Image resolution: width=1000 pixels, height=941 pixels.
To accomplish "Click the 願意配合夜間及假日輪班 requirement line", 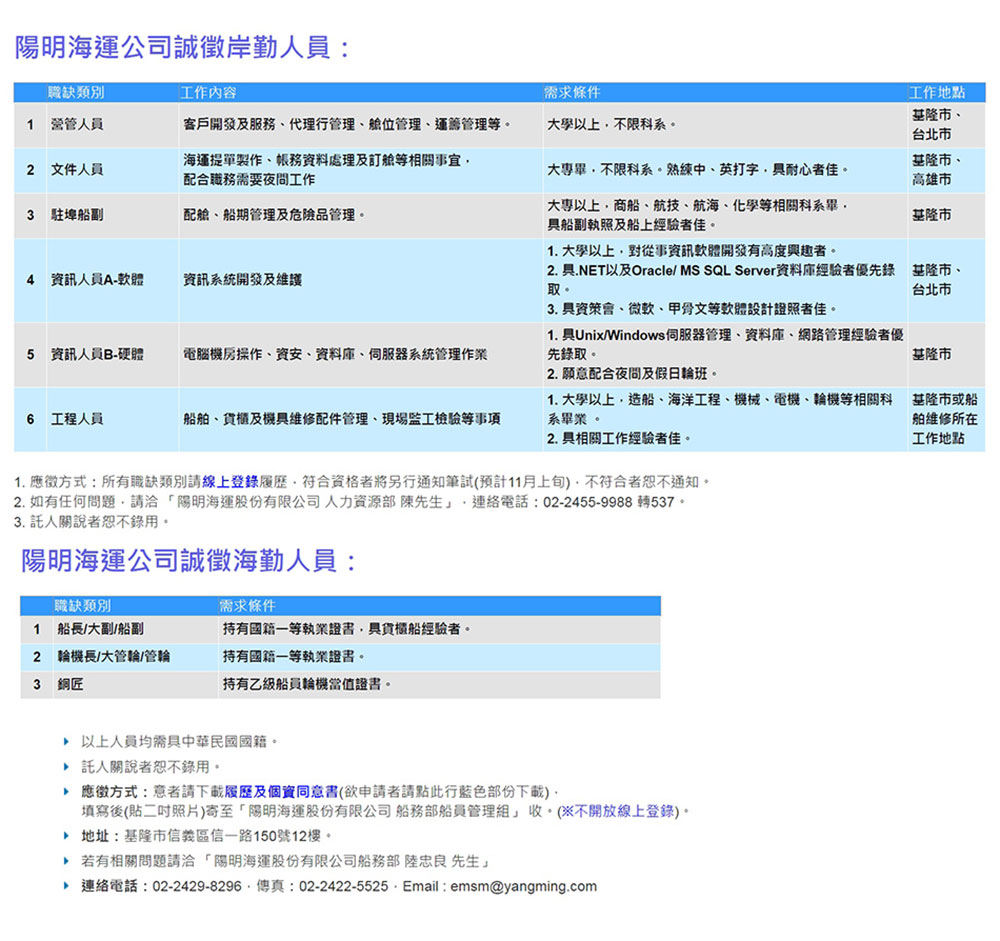I will click(632, 374).
